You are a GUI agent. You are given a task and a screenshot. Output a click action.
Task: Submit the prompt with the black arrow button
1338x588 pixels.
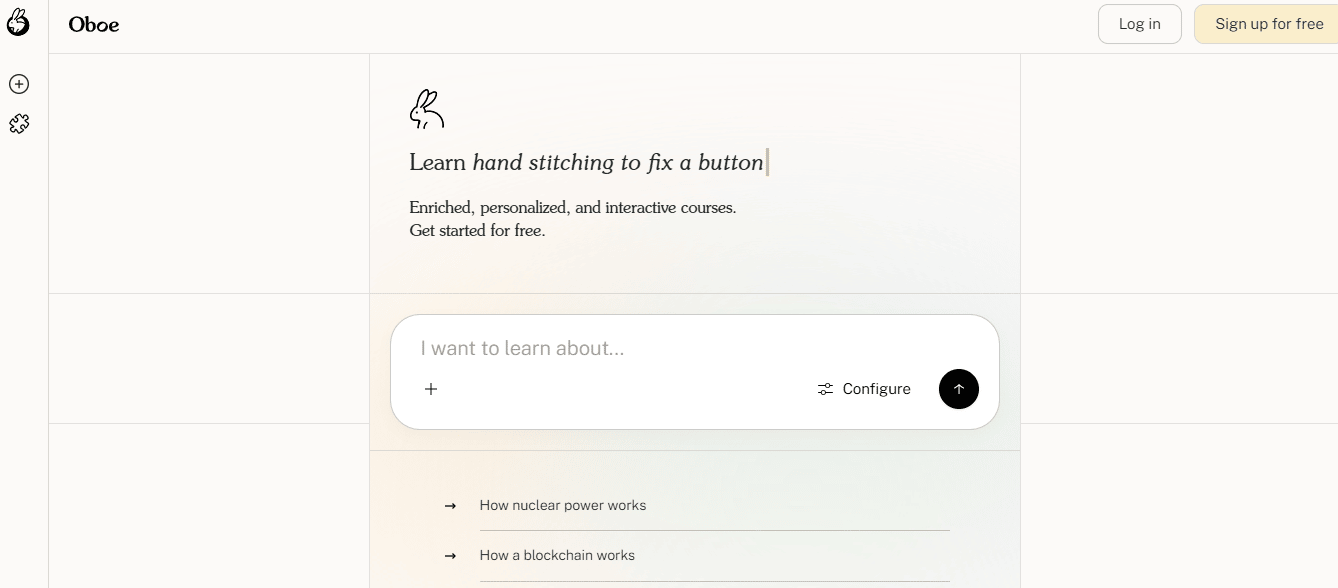(958, 389)
